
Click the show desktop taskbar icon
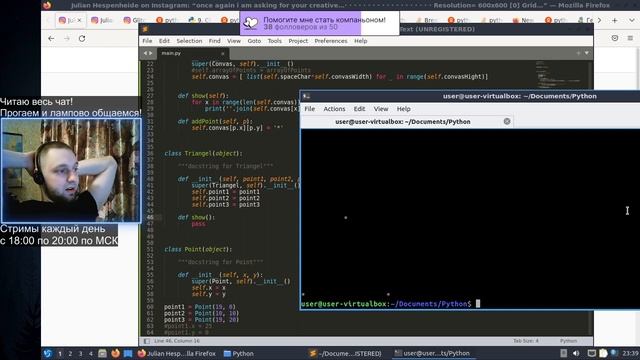tap(128, 353)
